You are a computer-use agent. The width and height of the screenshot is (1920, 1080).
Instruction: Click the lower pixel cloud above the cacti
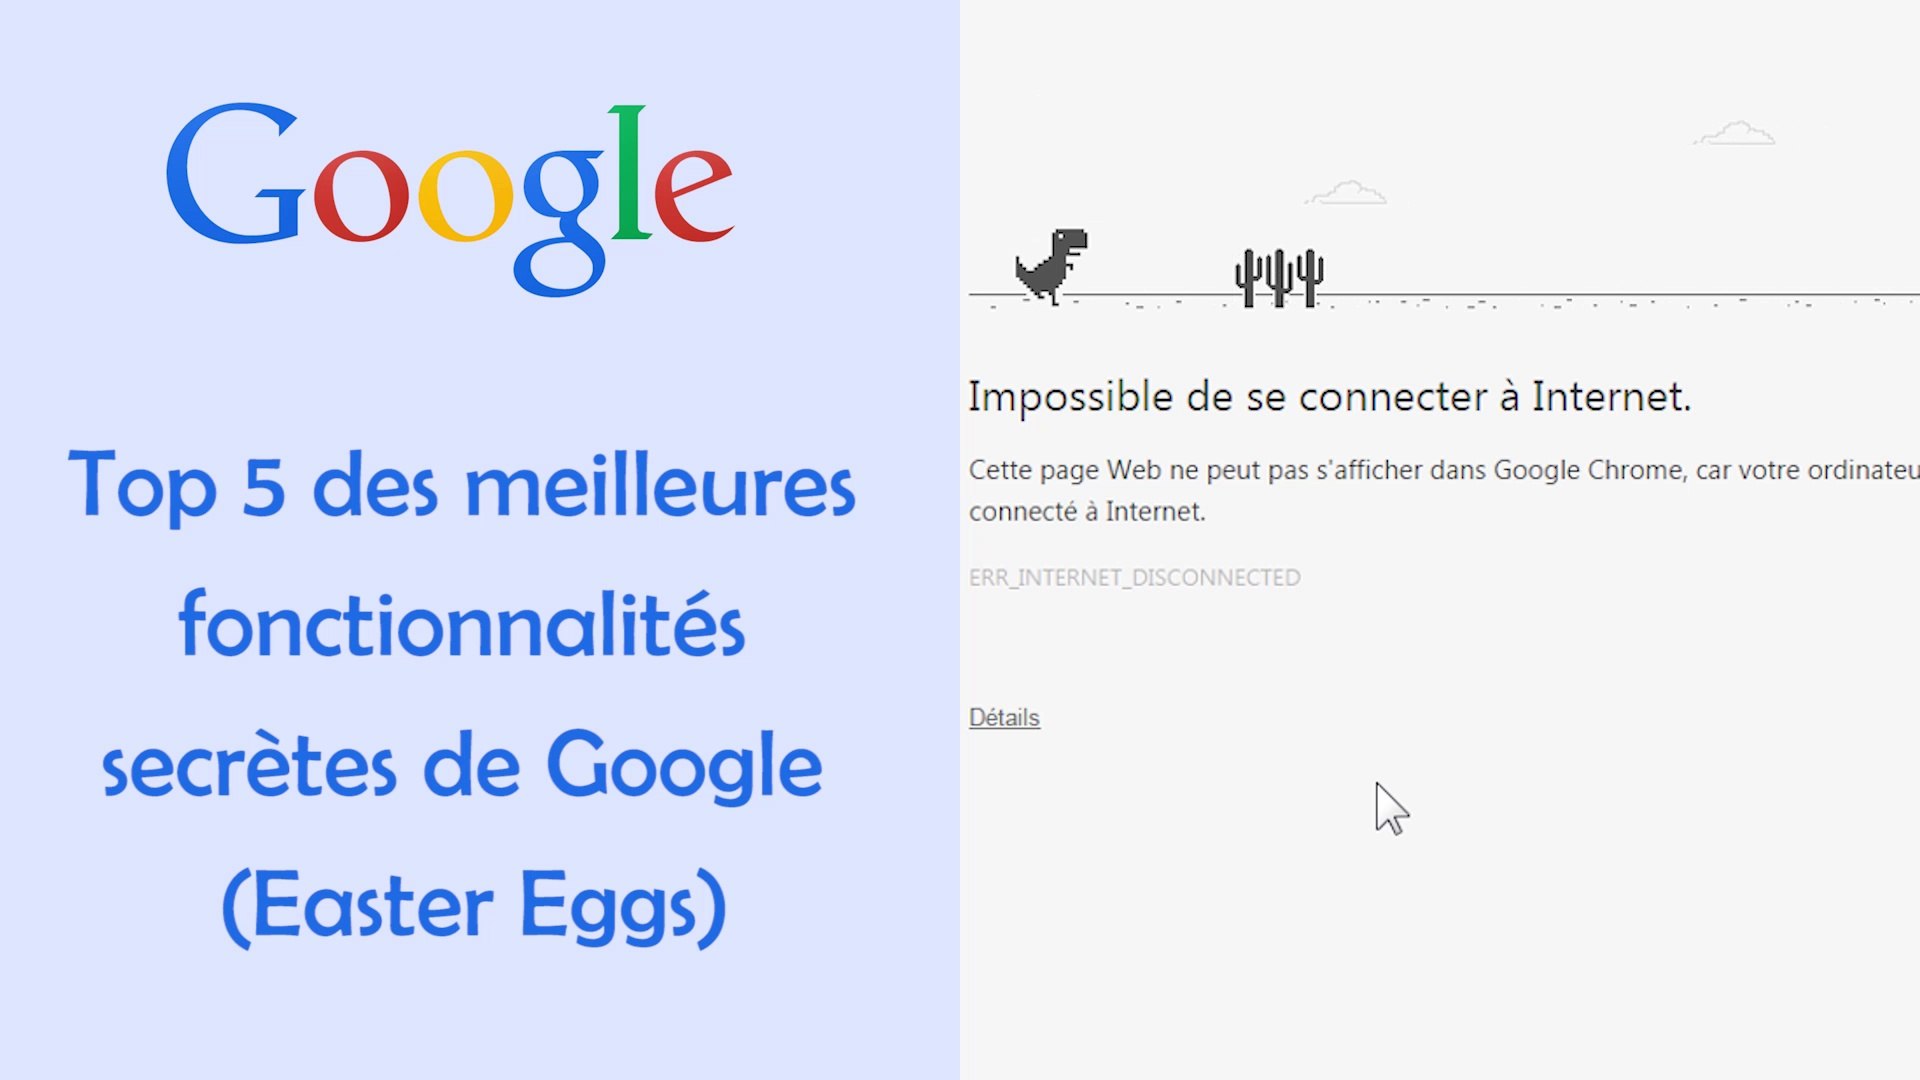tap(1347, 193)
